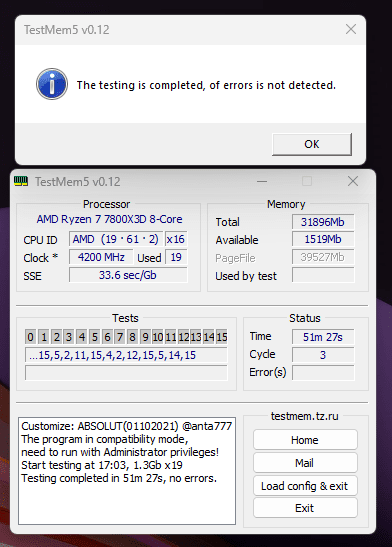Select test box 6
392x547 pixels.
pos(107,337)
